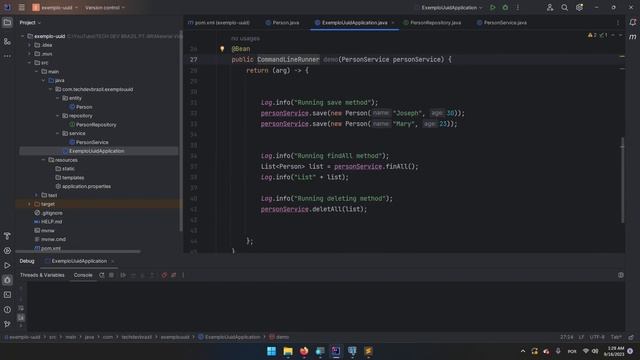Select the Console tab
640x360 pixels.
point(83,275)
